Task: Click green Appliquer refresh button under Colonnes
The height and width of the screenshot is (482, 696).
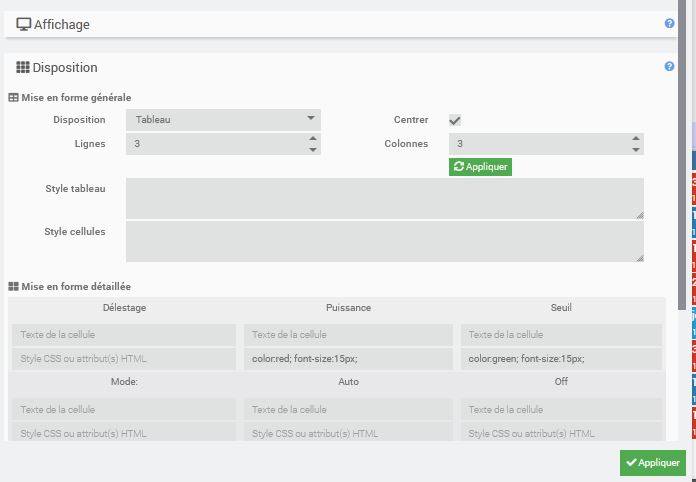Action: (480, 167)
